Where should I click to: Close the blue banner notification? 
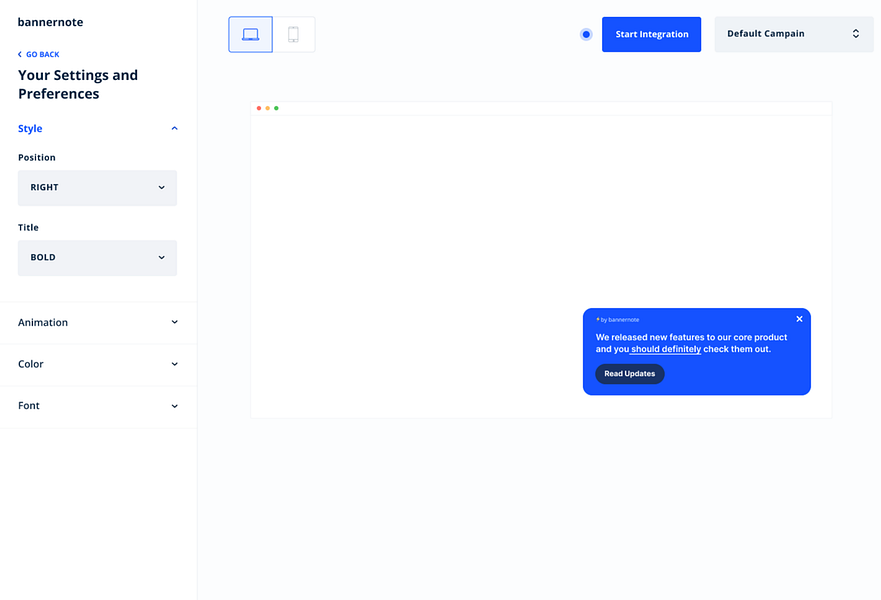(x=799, y=319)
